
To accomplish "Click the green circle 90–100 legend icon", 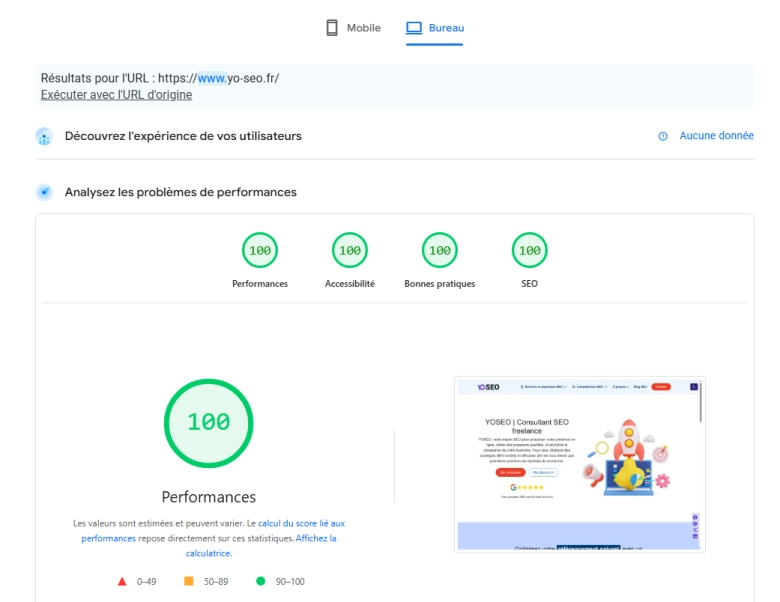I will coord(260,581).
